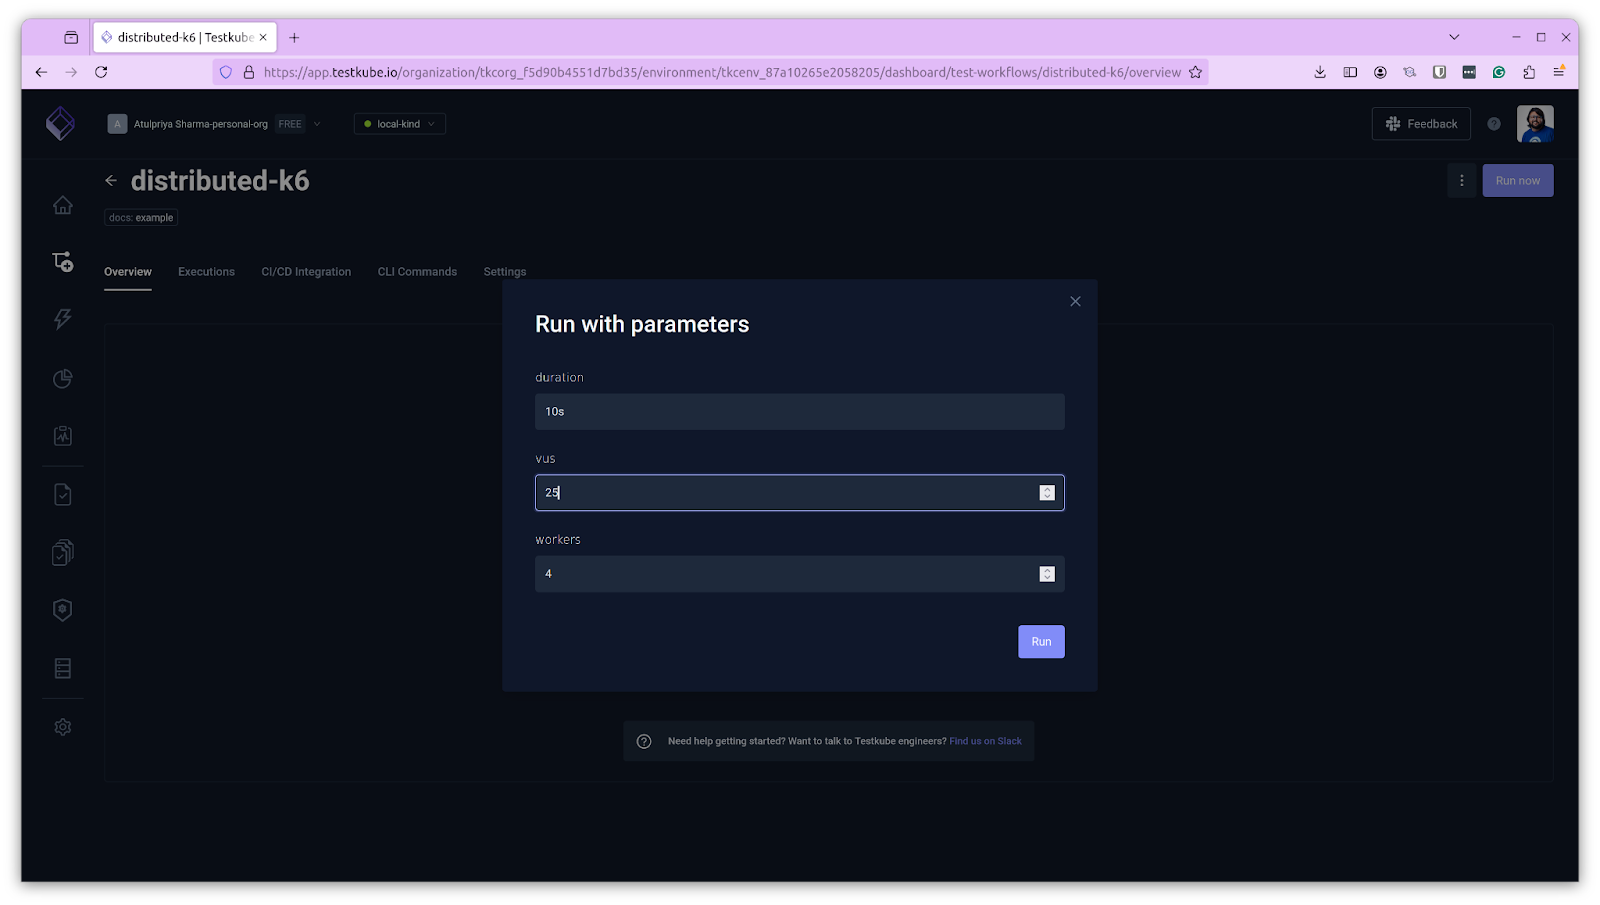The width and height of the screenshot is (1600, 905).
Task: Switch to Overview tab
Action: [128, 272]
